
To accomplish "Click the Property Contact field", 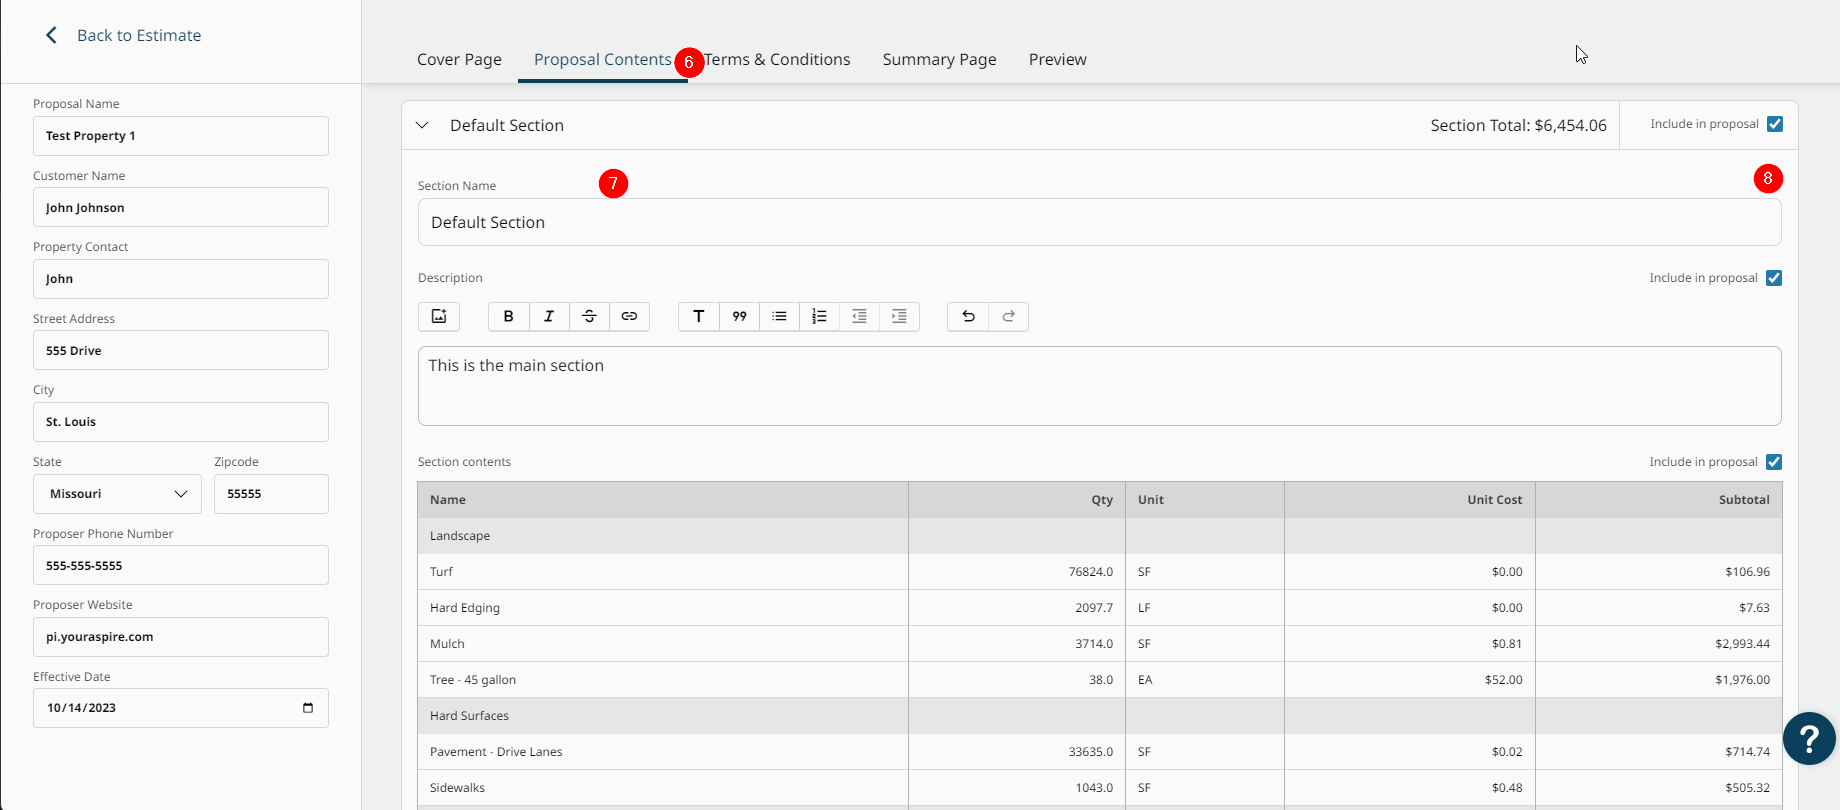I will coord(181,279).
